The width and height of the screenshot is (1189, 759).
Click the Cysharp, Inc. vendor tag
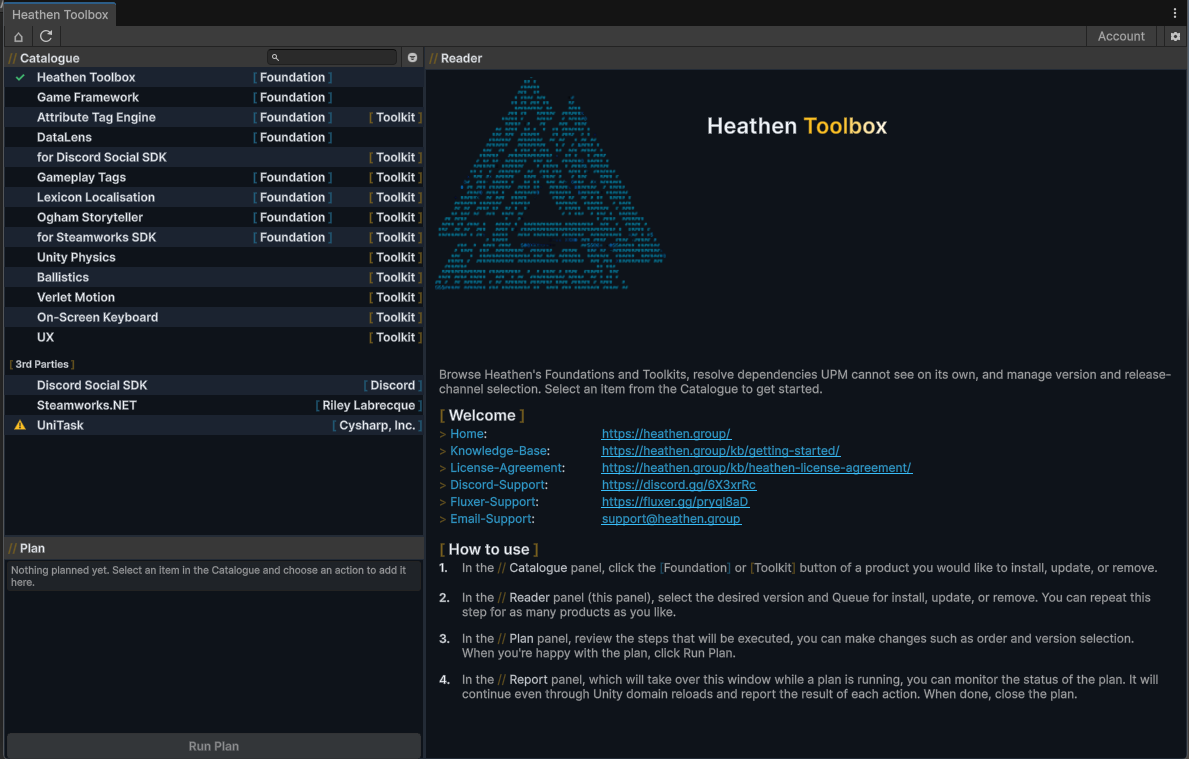coord(377,425)
